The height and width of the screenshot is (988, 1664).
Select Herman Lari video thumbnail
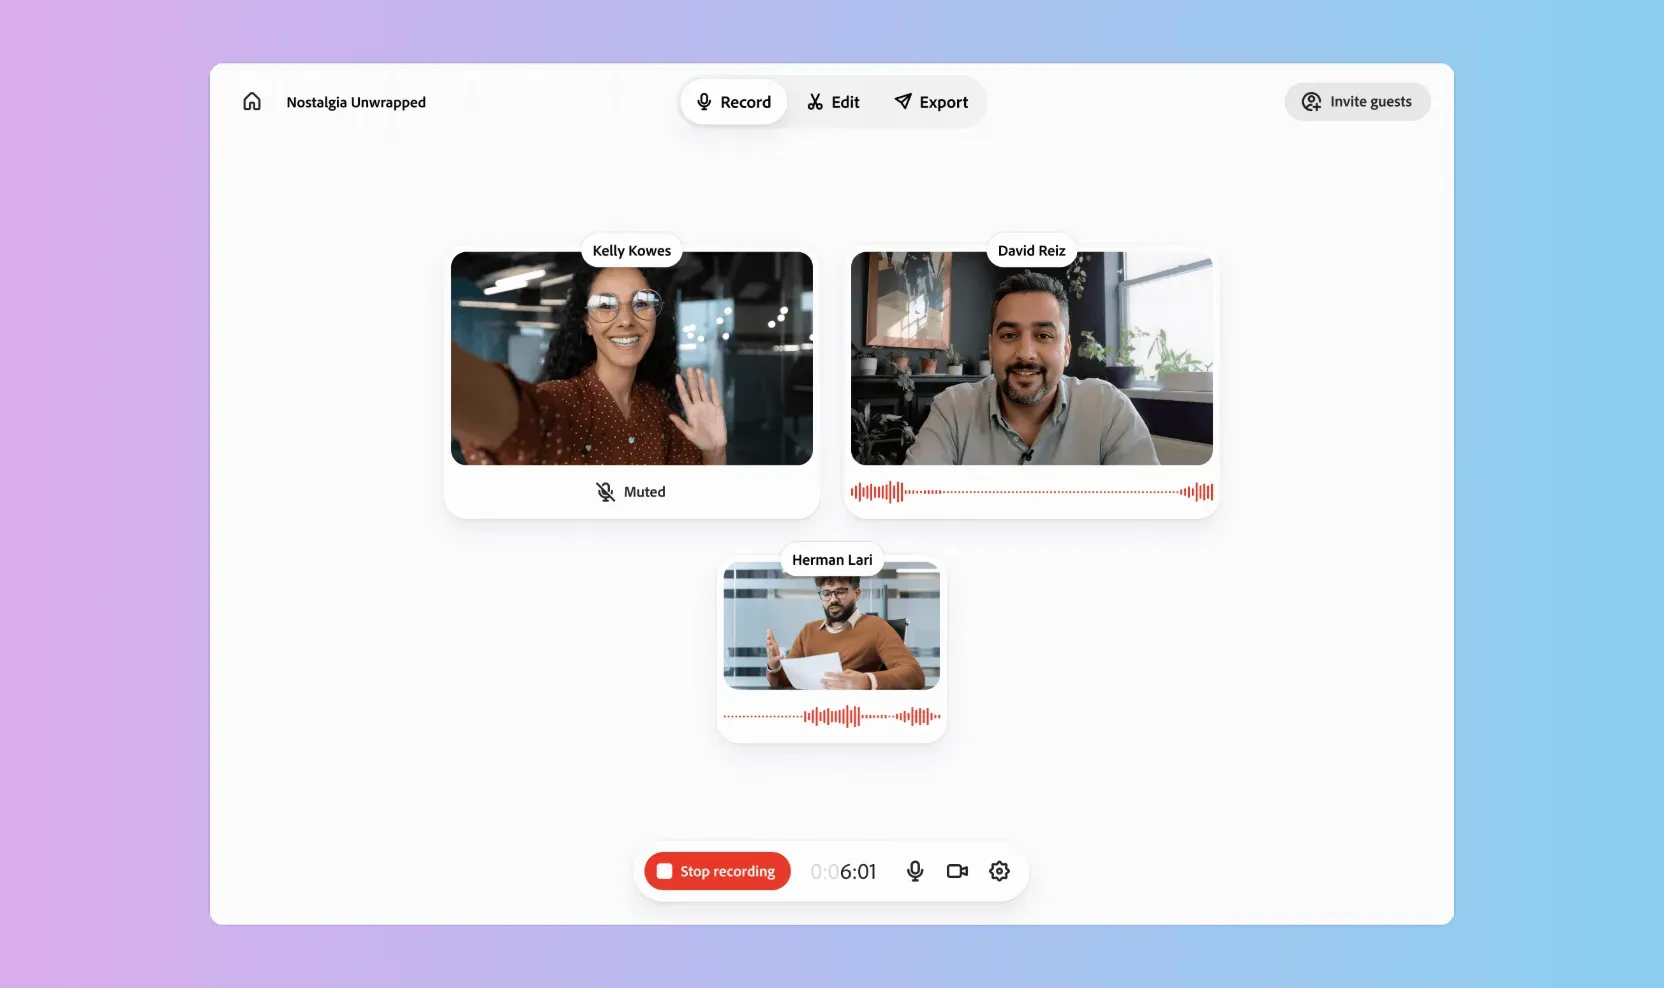tap(831, 627)
